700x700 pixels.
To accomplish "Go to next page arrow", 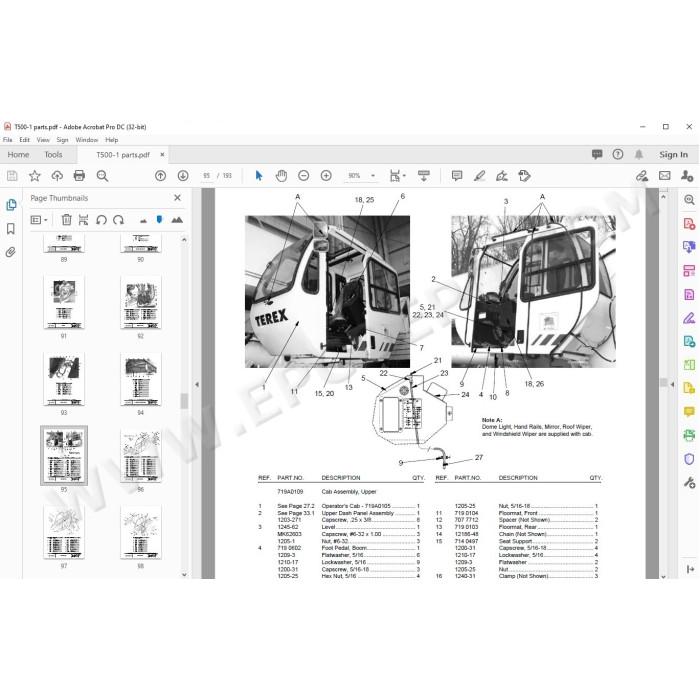I will tap(183, 176).
